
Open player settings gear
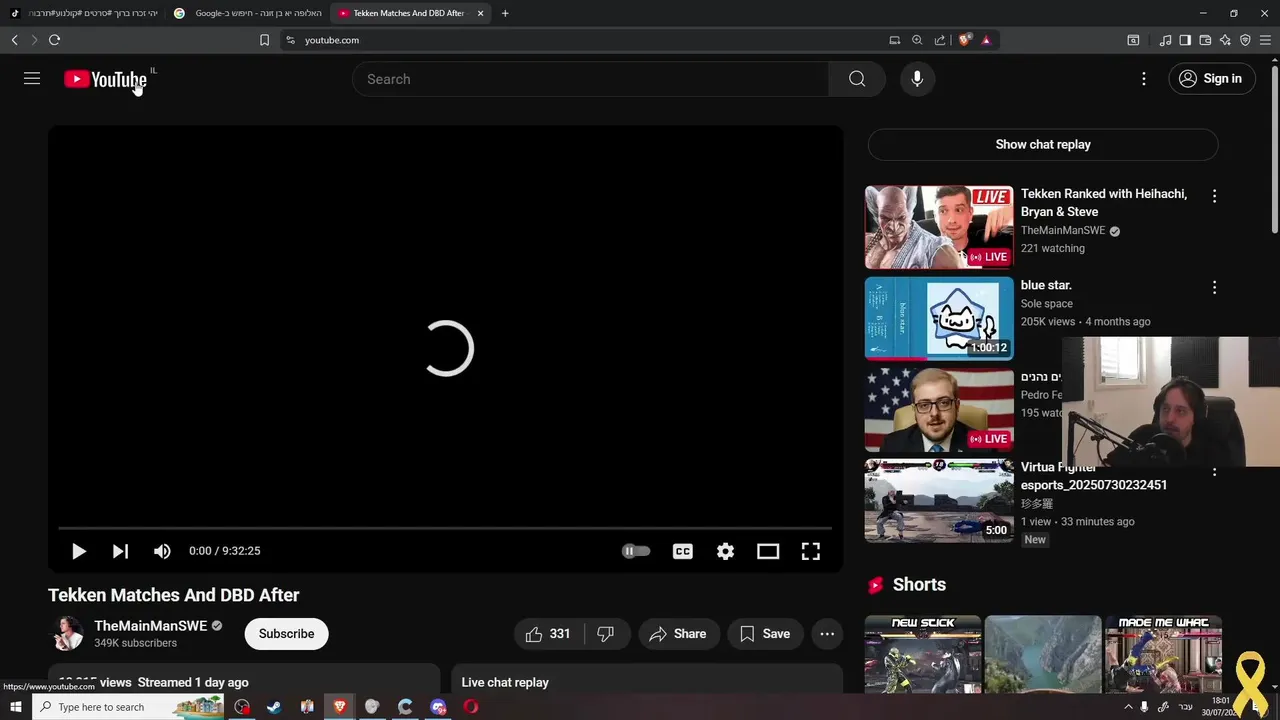pyautogui.click(x=725, y=551)
